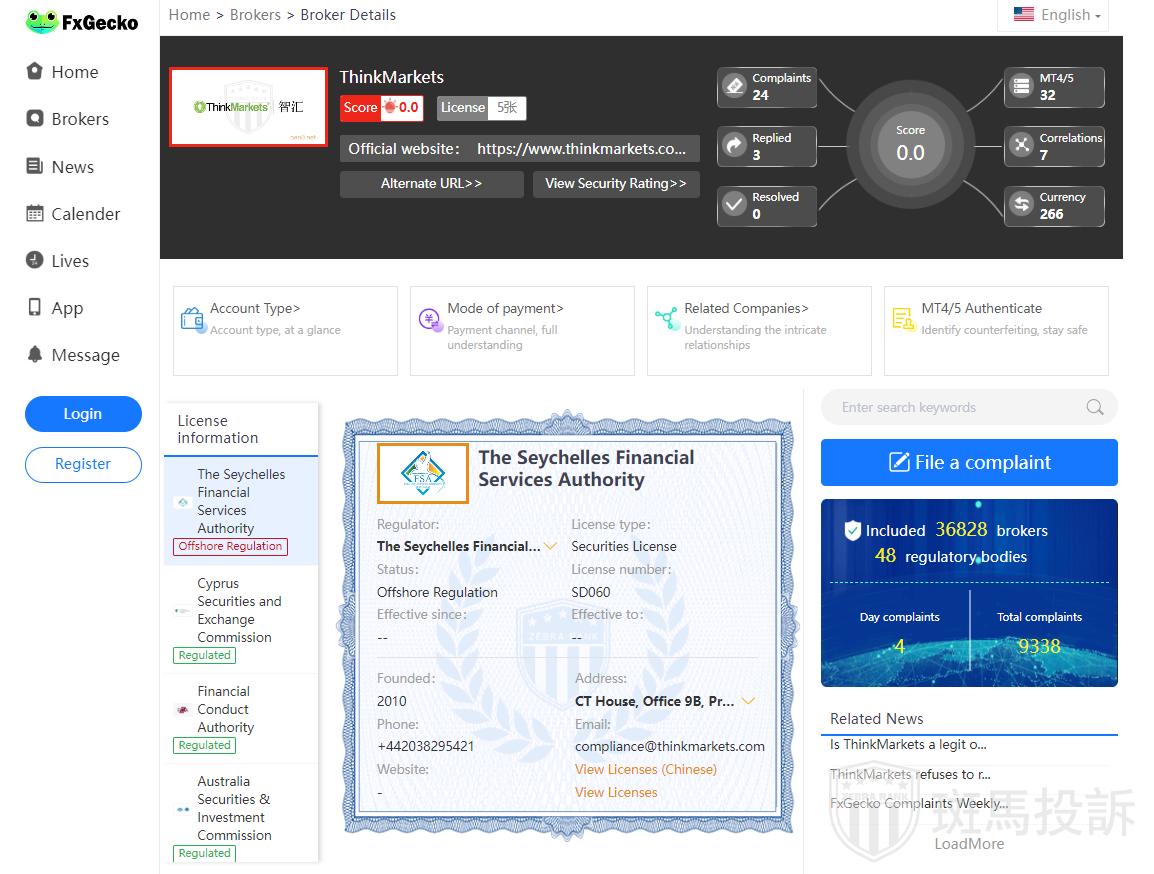The height and width of the screenshot is (874, 1154).
Task: Open the English language dropdown
Action: [1056, 15]
